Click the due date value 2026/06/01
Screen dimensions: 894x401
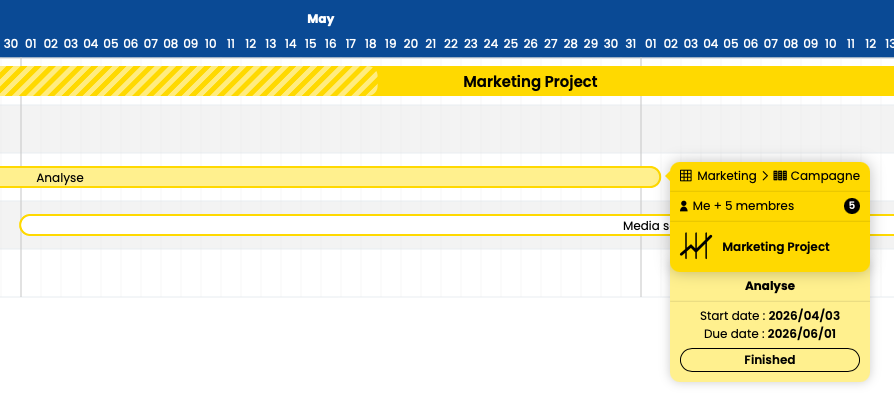(802, 334)
